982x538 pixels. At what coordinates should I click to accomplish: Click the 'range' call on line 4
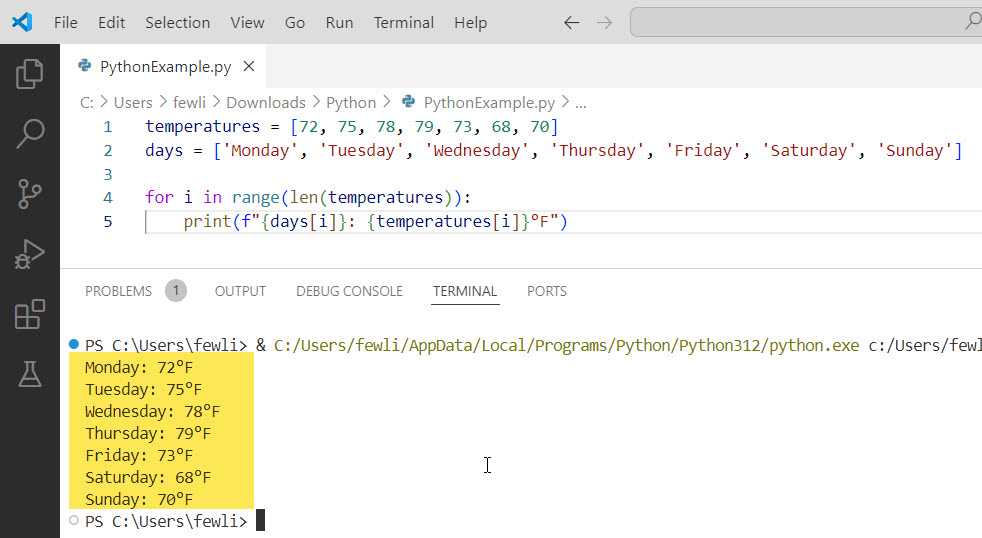coord(256,198)
